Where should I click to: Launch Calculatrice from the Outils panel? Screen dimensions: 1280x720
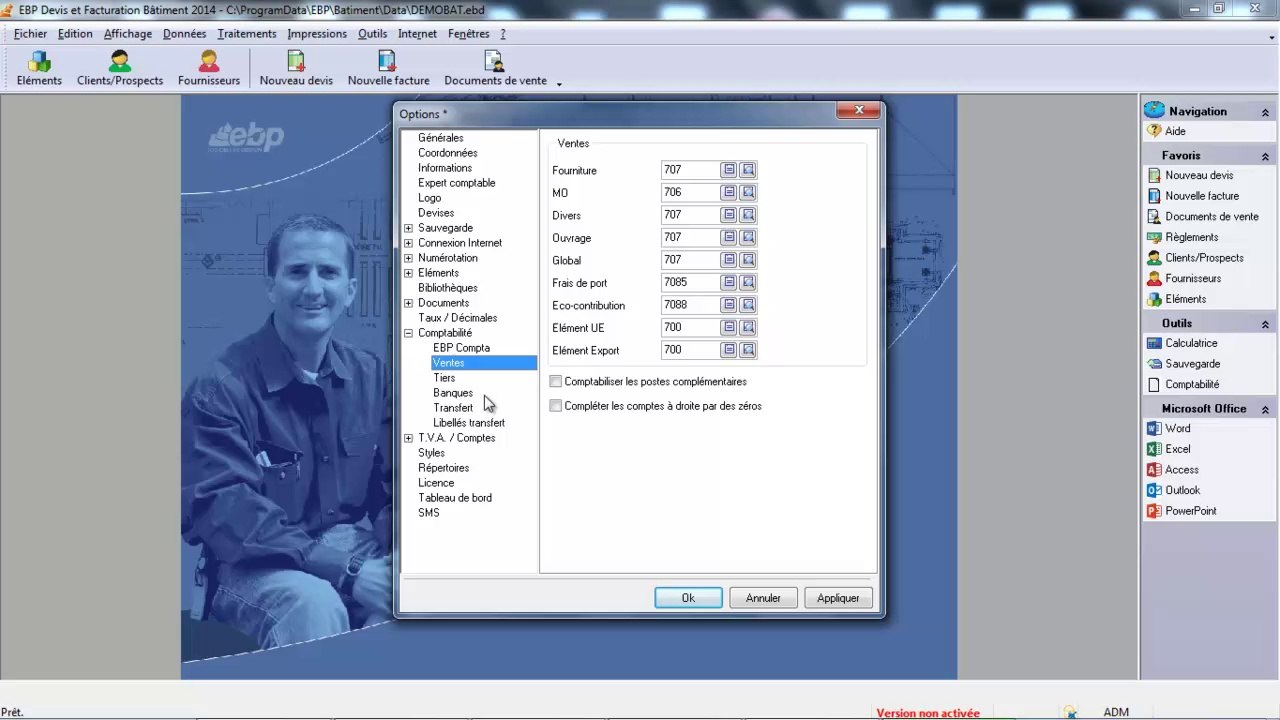tap(1190, 343)
